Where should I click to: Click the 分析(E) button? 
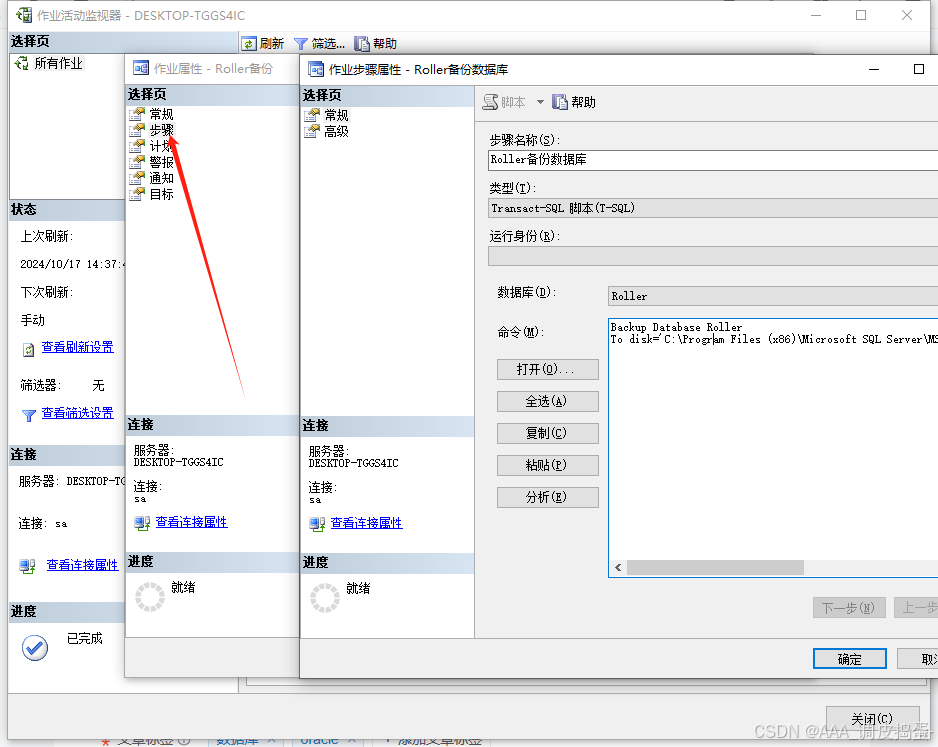coord(547,497)
